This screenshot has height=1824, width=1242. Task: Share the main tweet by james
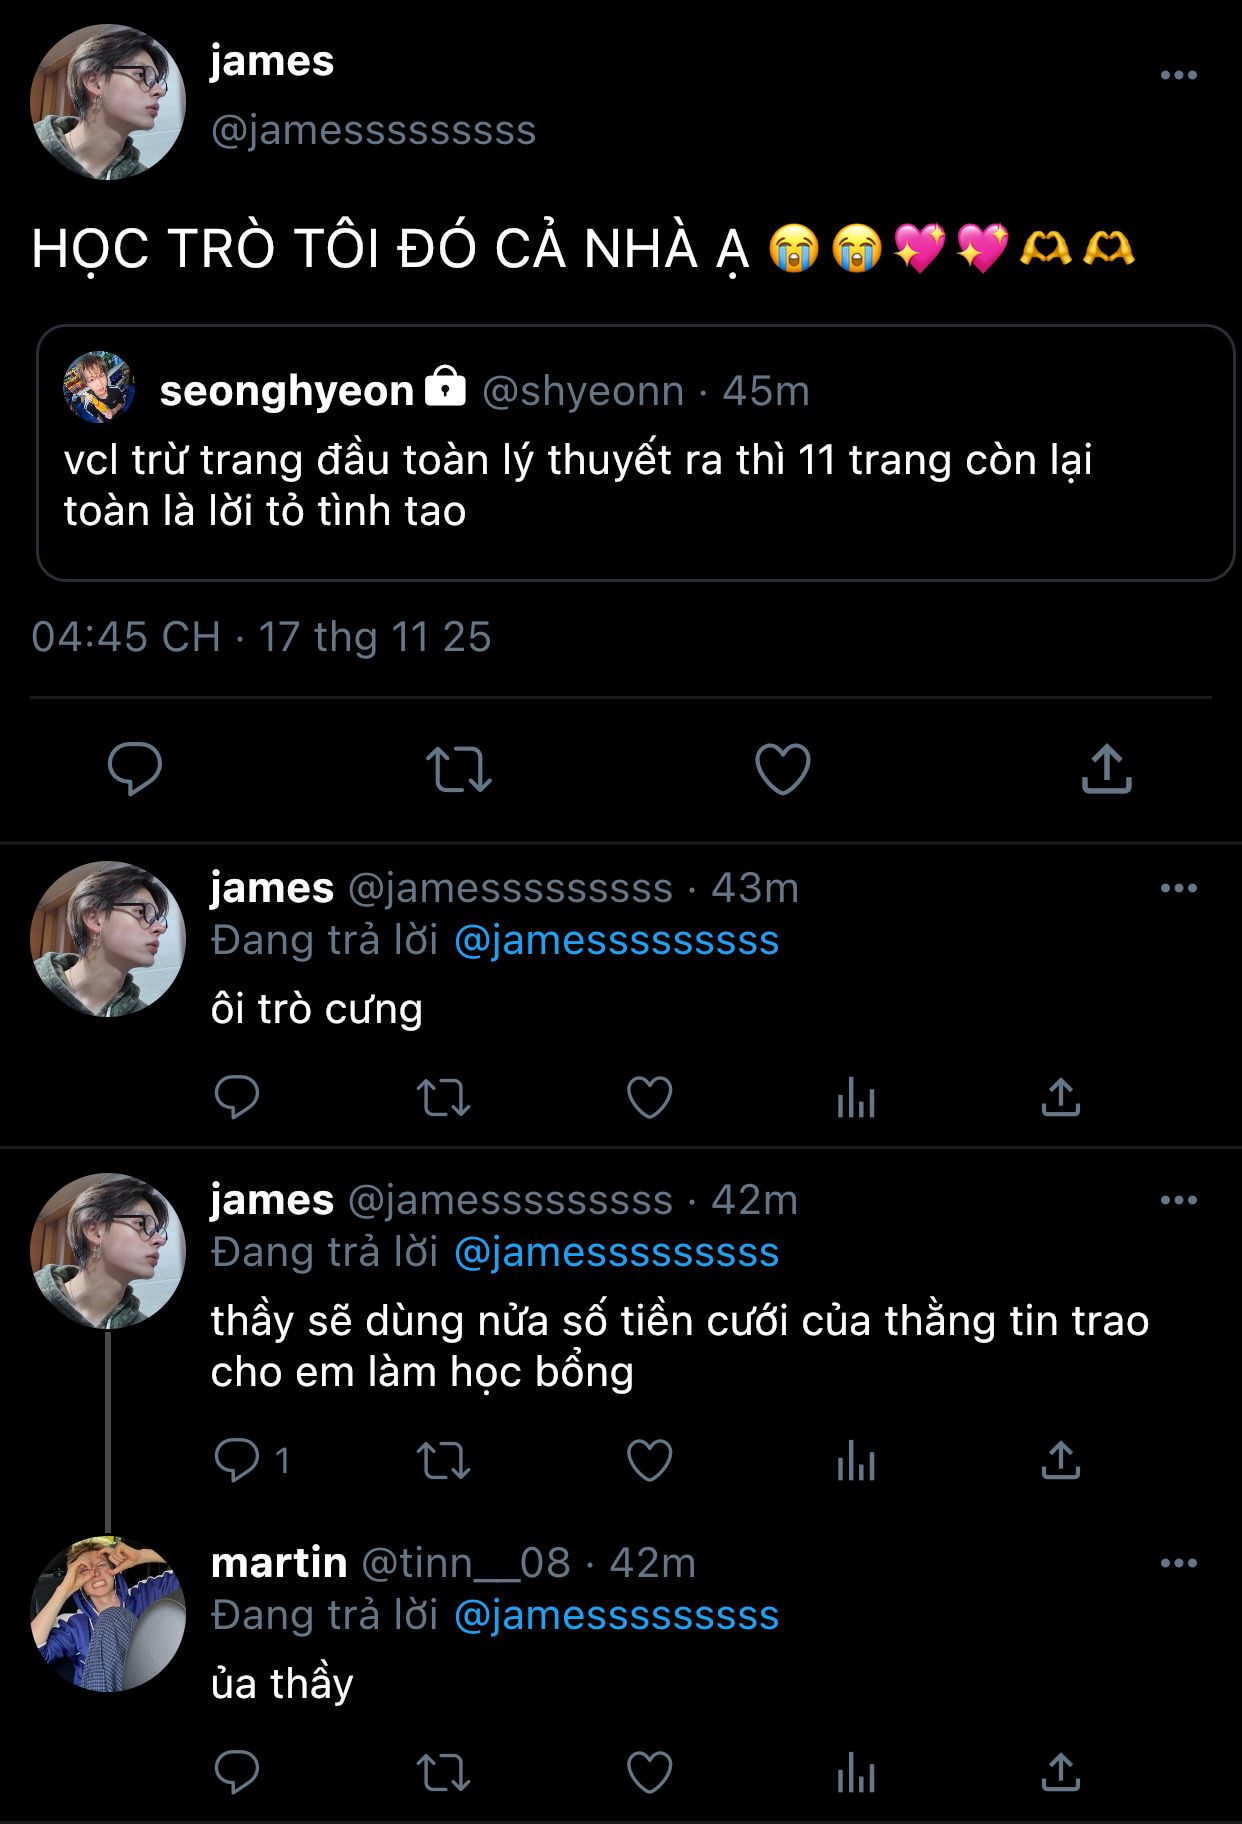[x=1106, y=769]
